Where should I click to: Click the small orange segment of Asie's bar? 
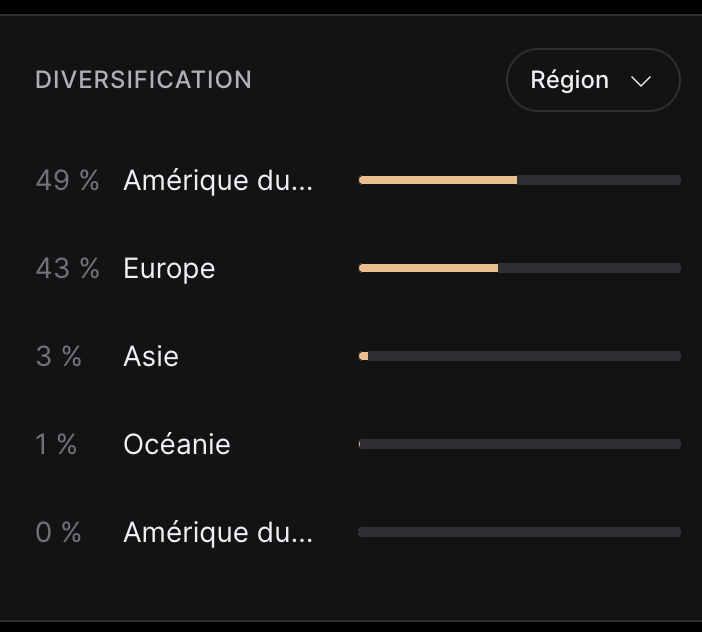click(364, 356)
